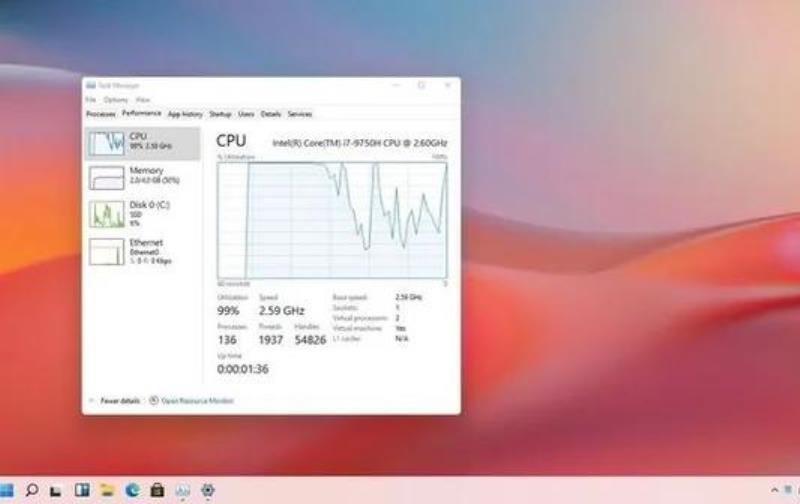Viewport: 800px width, 504px height.
Task: Open Resource Monitor link
Action: click(x=197, y=401)
